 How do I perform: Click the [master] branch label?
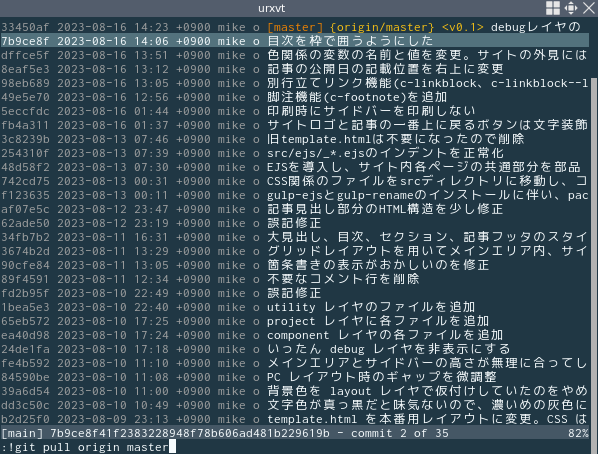coord(295,27)
